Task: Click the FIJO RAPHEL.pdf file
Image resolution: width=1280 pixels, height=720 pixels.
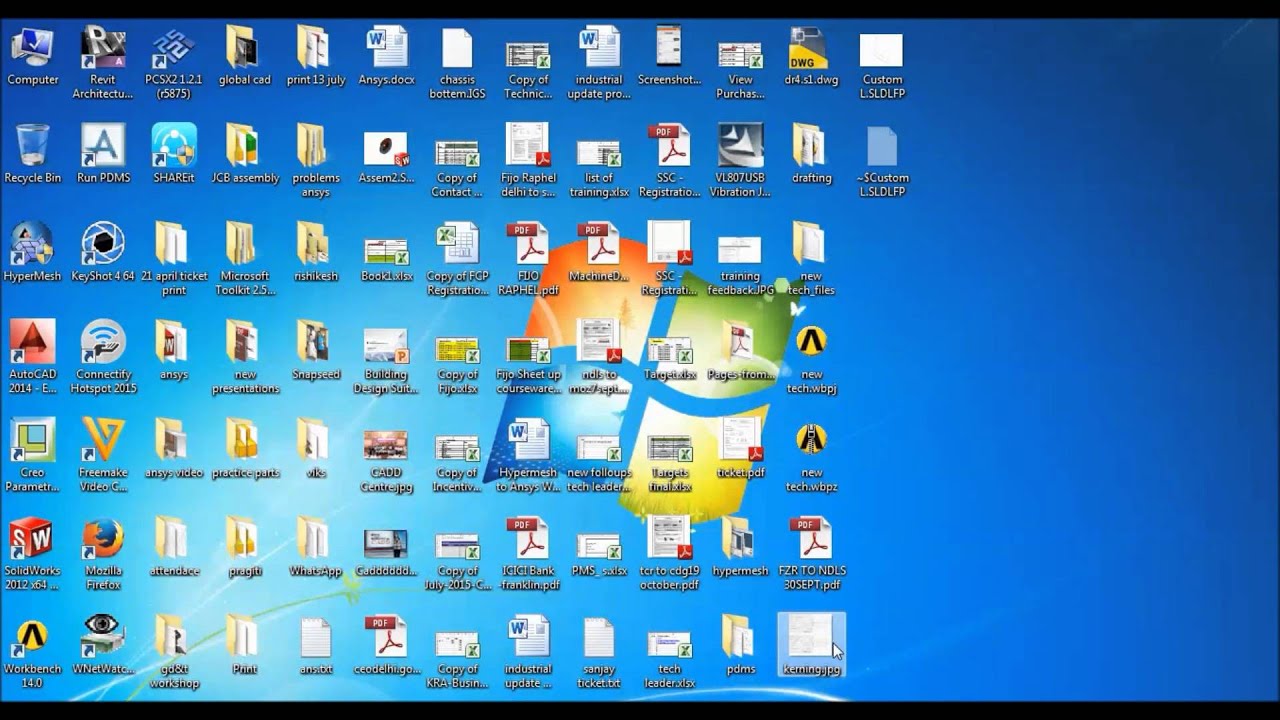Action: tap(528, 259)
